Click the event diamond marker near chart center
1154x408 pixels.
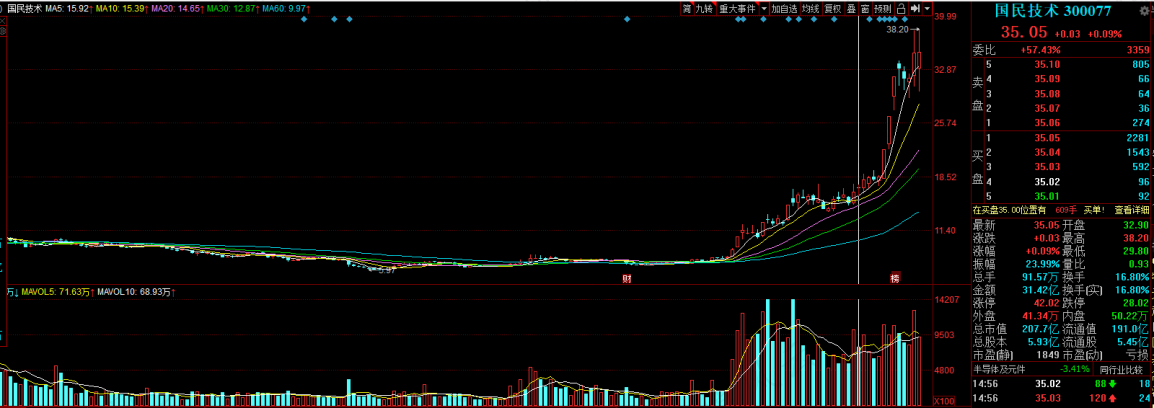pyautogui.click(x=627, y=20)
